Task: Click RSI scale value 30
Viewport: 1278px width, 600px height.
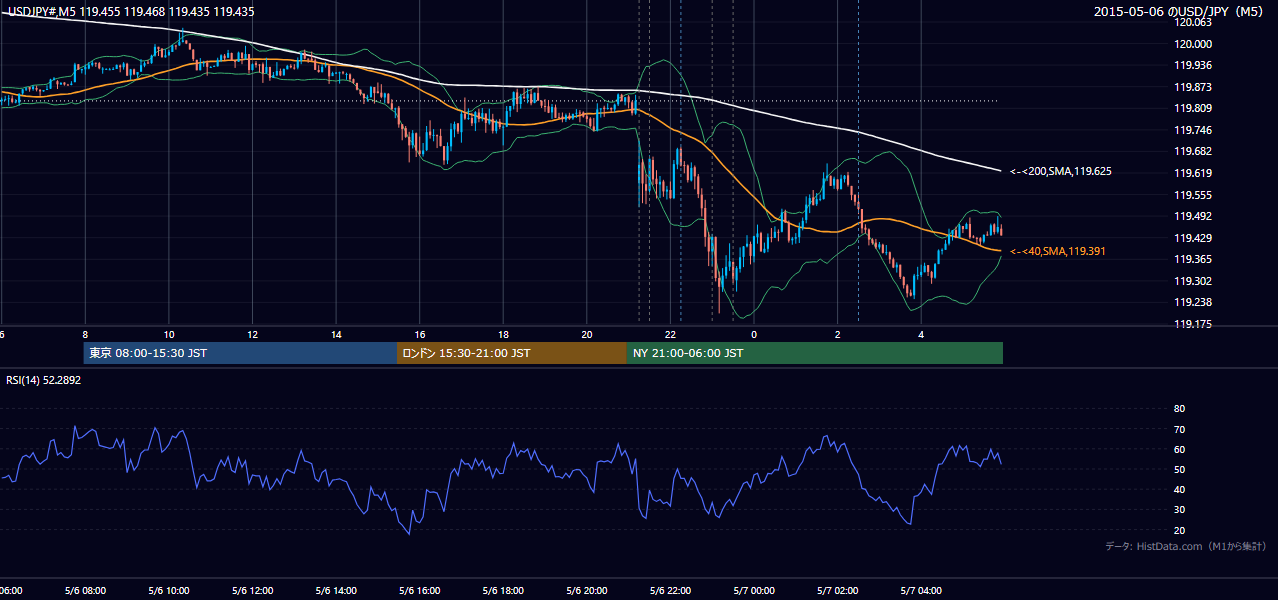Action: pos(1179,510)
